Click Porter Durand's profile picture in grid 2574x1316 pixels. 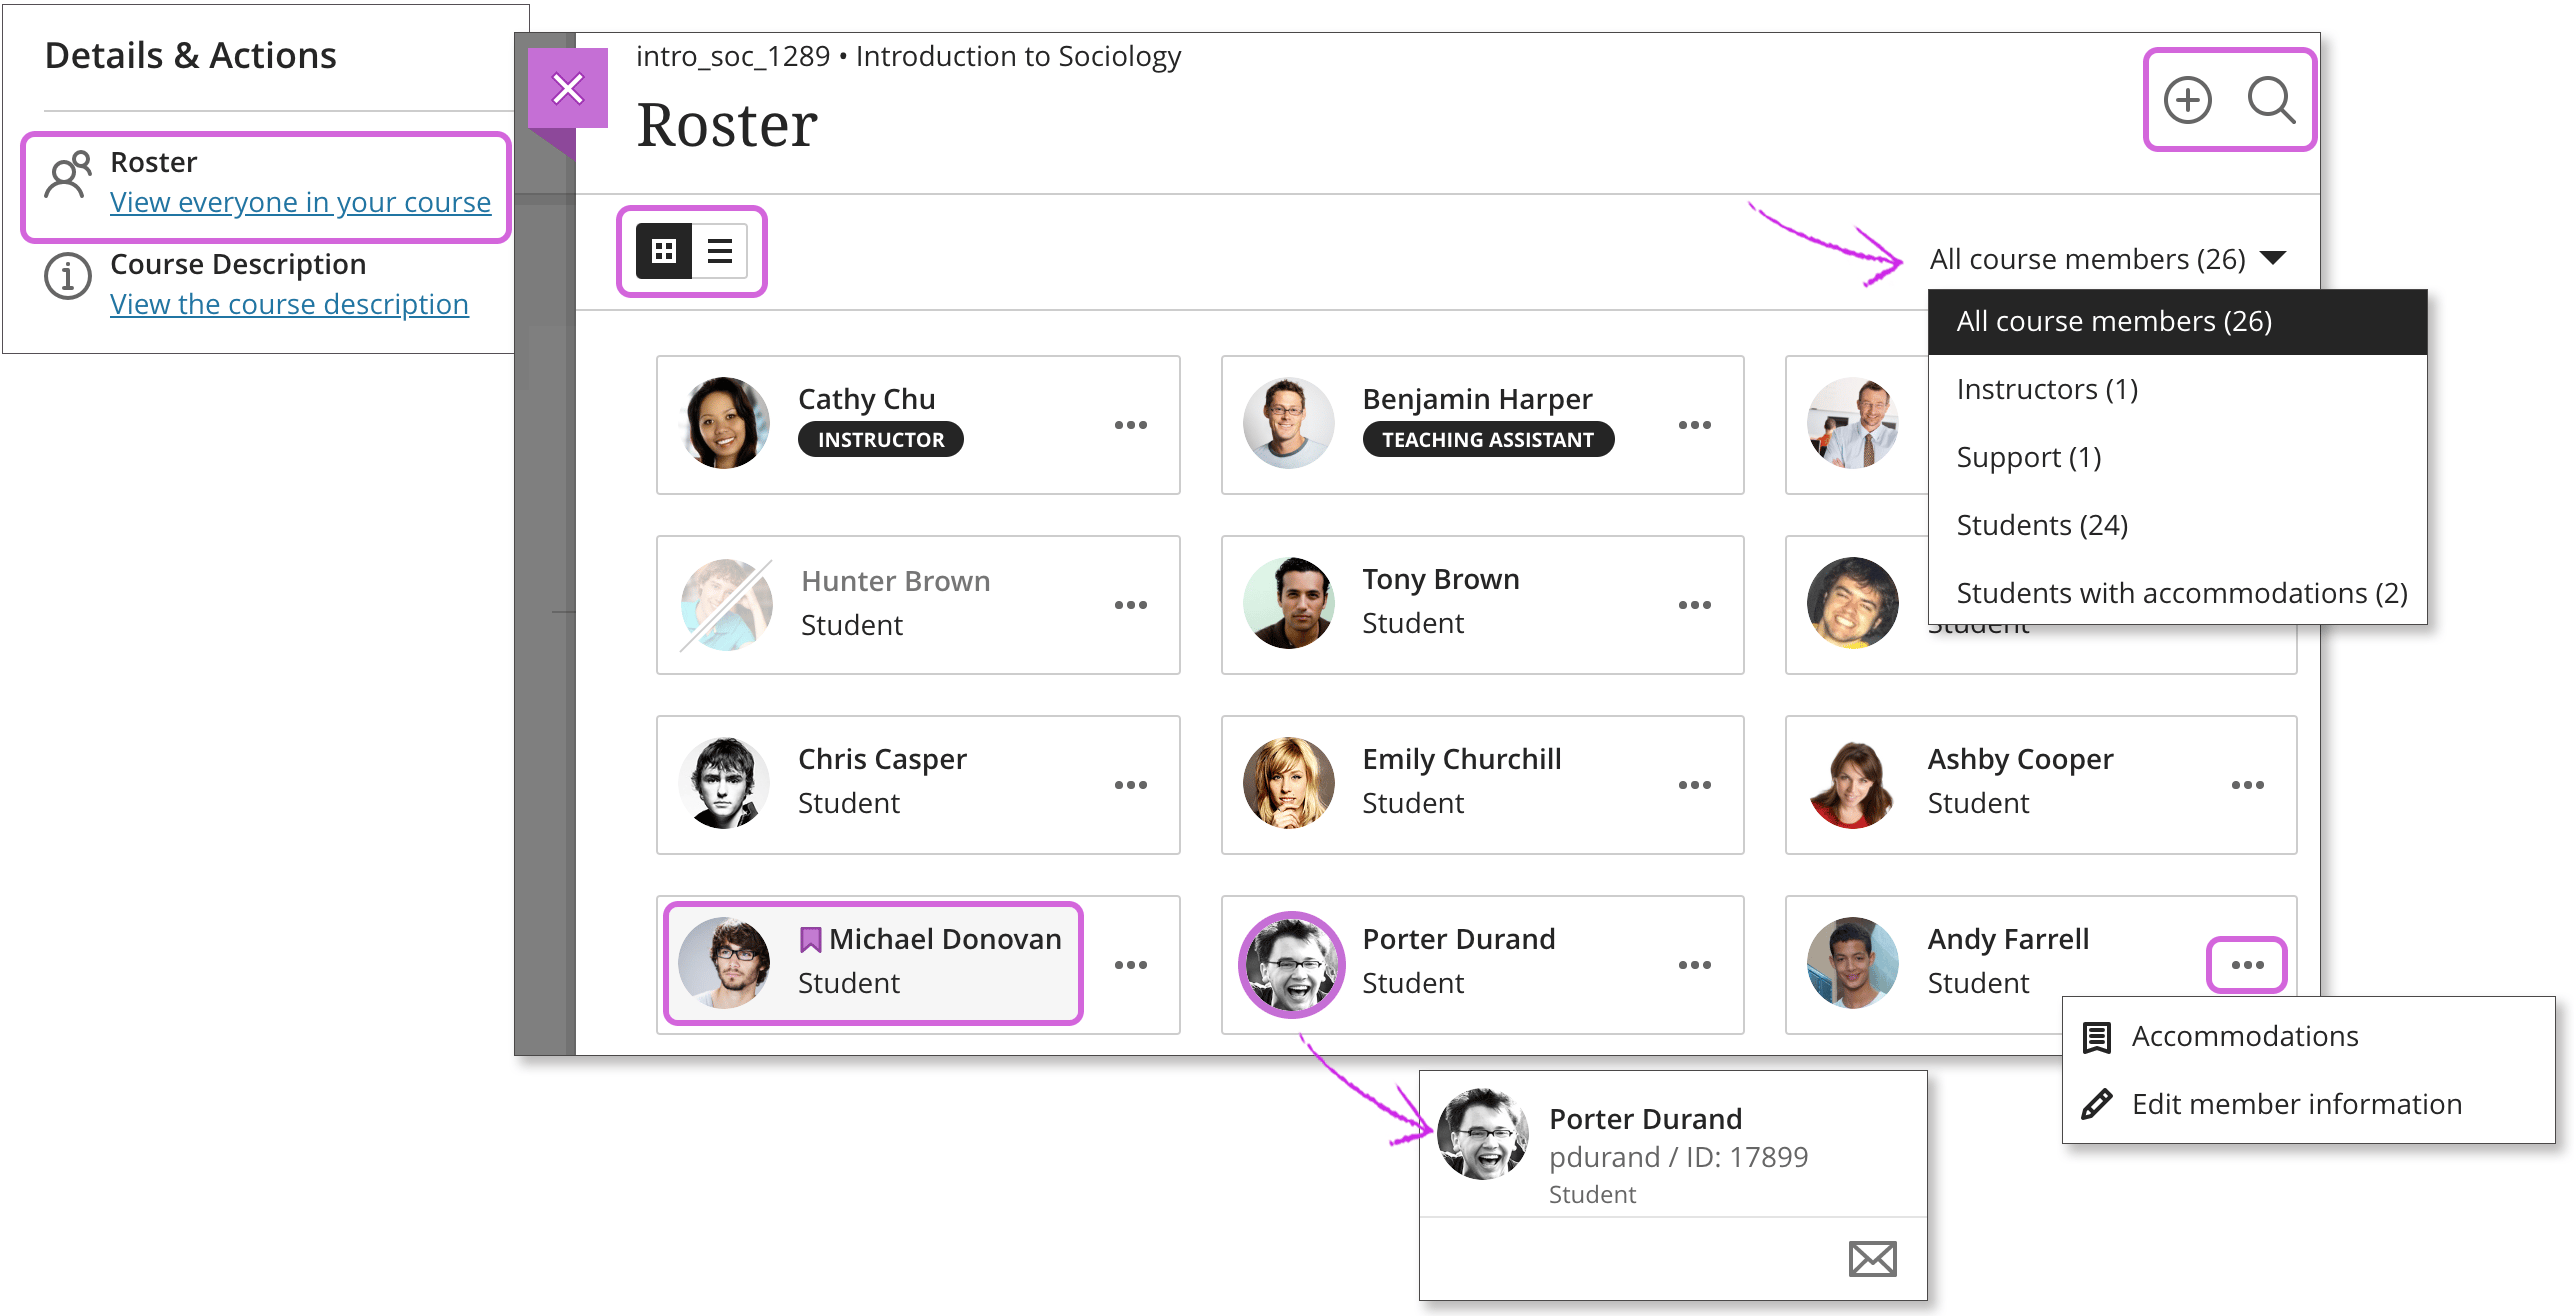click(x=1291, y=965)
